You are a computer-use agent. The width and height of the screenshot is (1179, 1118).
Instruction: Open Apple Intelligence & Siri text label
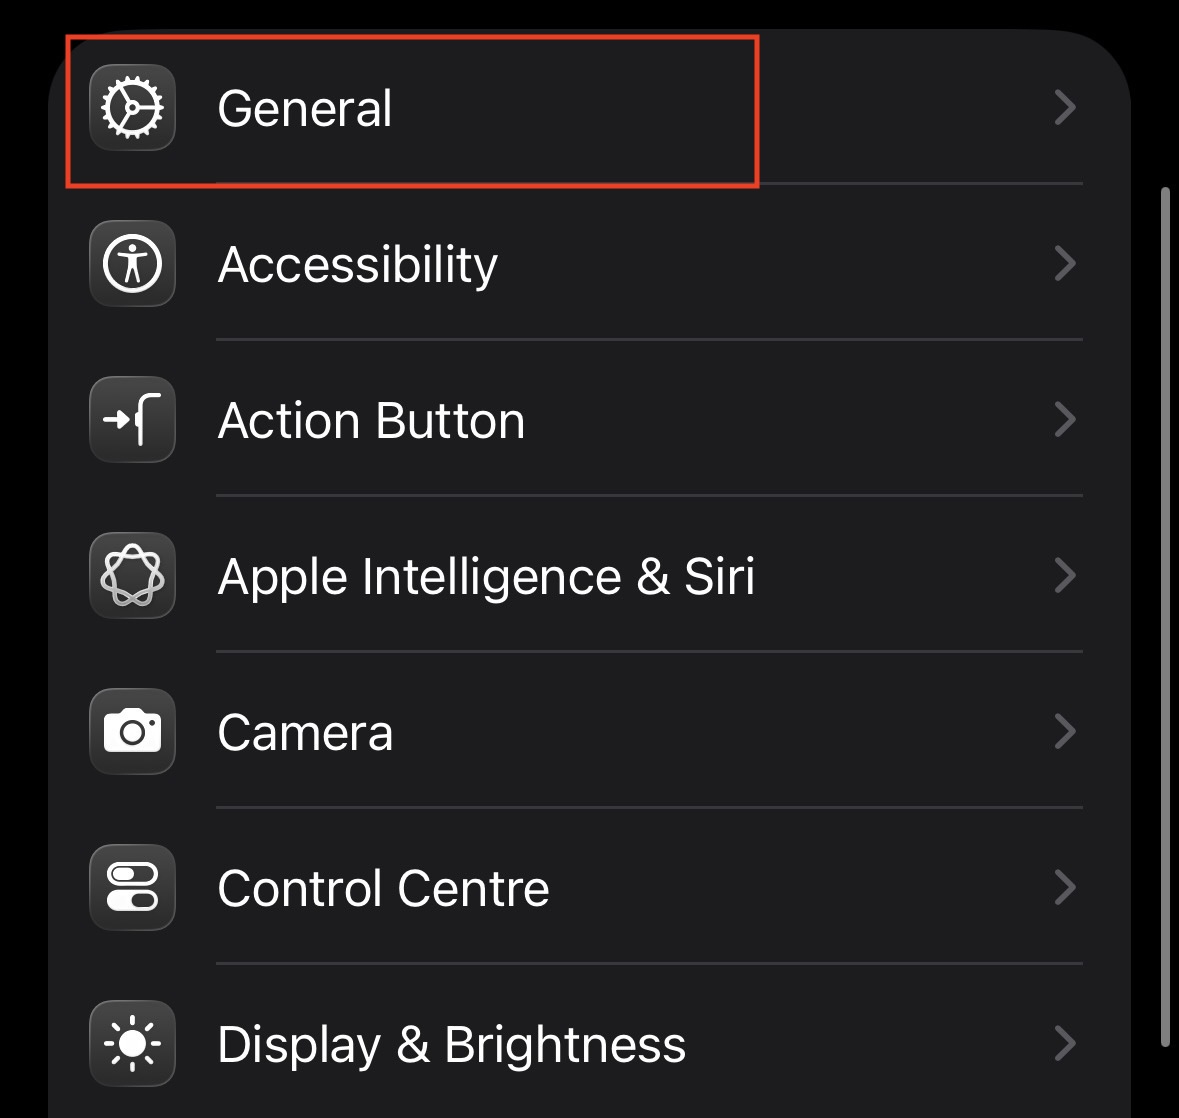point(486,576)
